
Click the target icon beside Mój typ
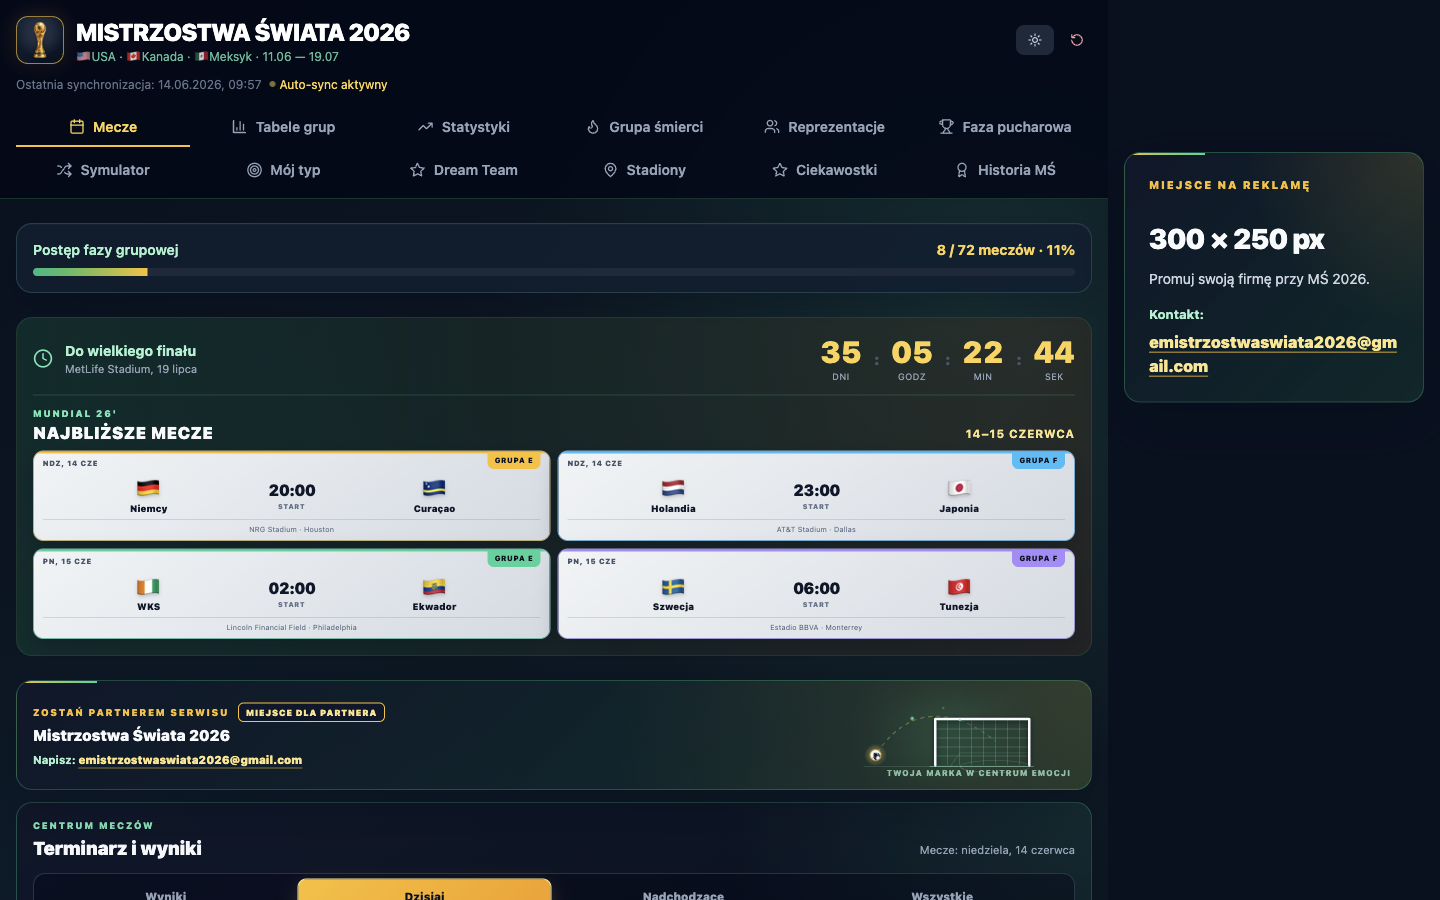click(x=254, y=170)
